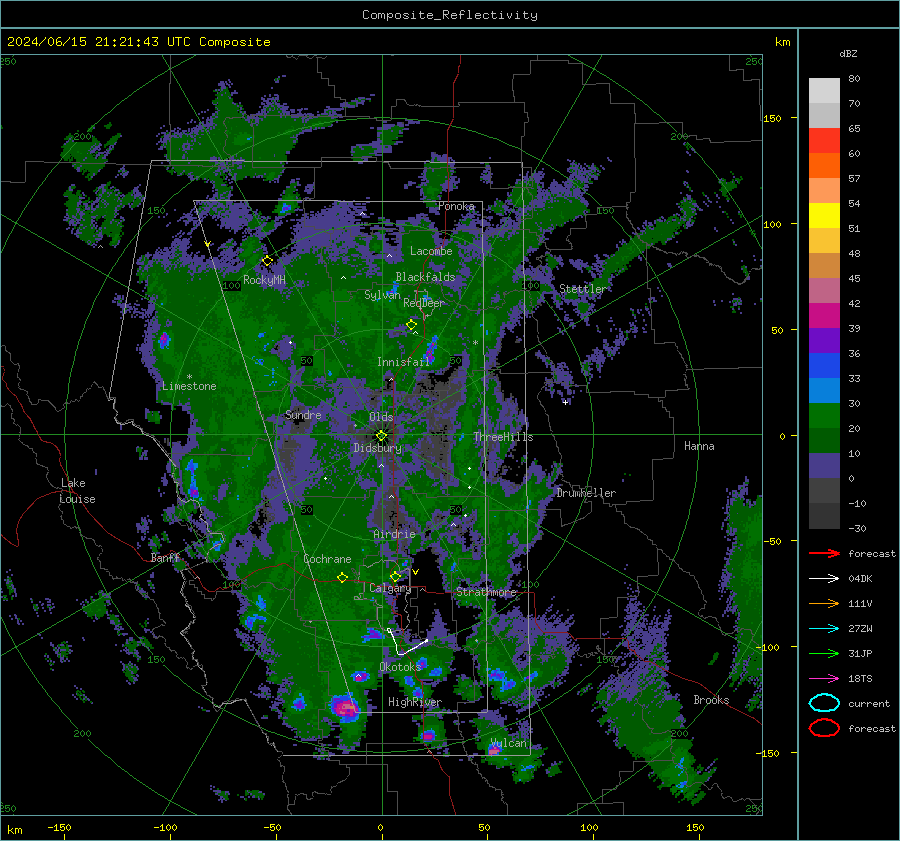Click the RockyMH label

click(x=264, y=280)
